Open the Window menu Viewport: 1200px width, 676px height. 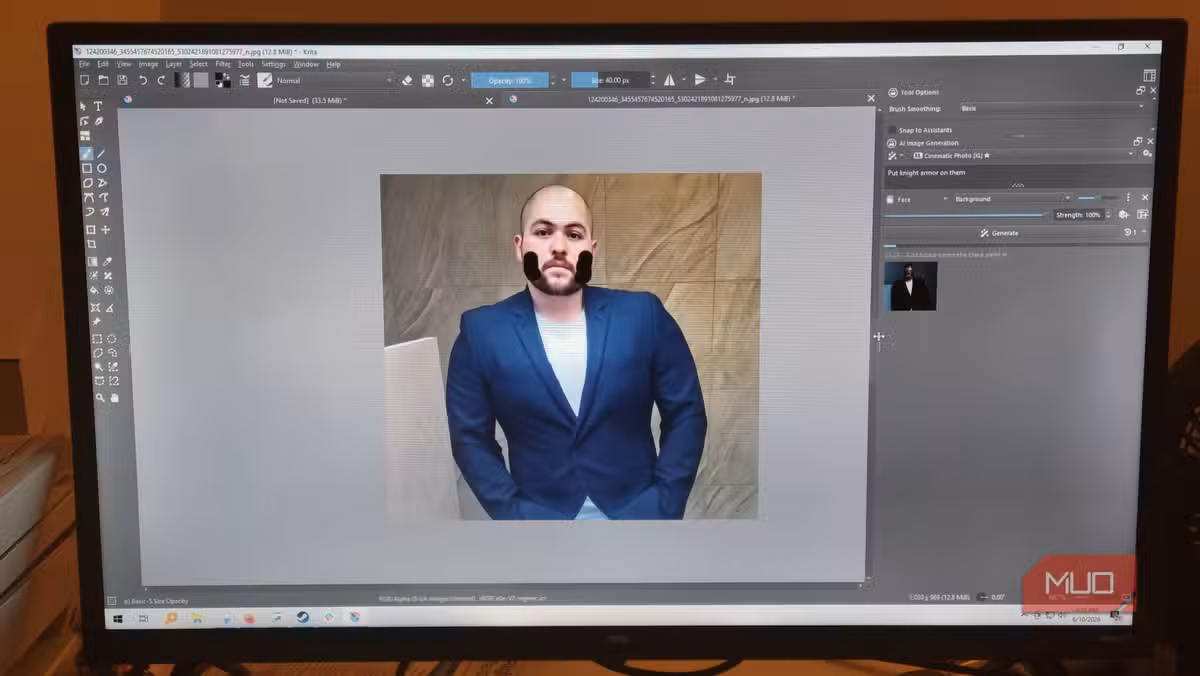[306, 64]
